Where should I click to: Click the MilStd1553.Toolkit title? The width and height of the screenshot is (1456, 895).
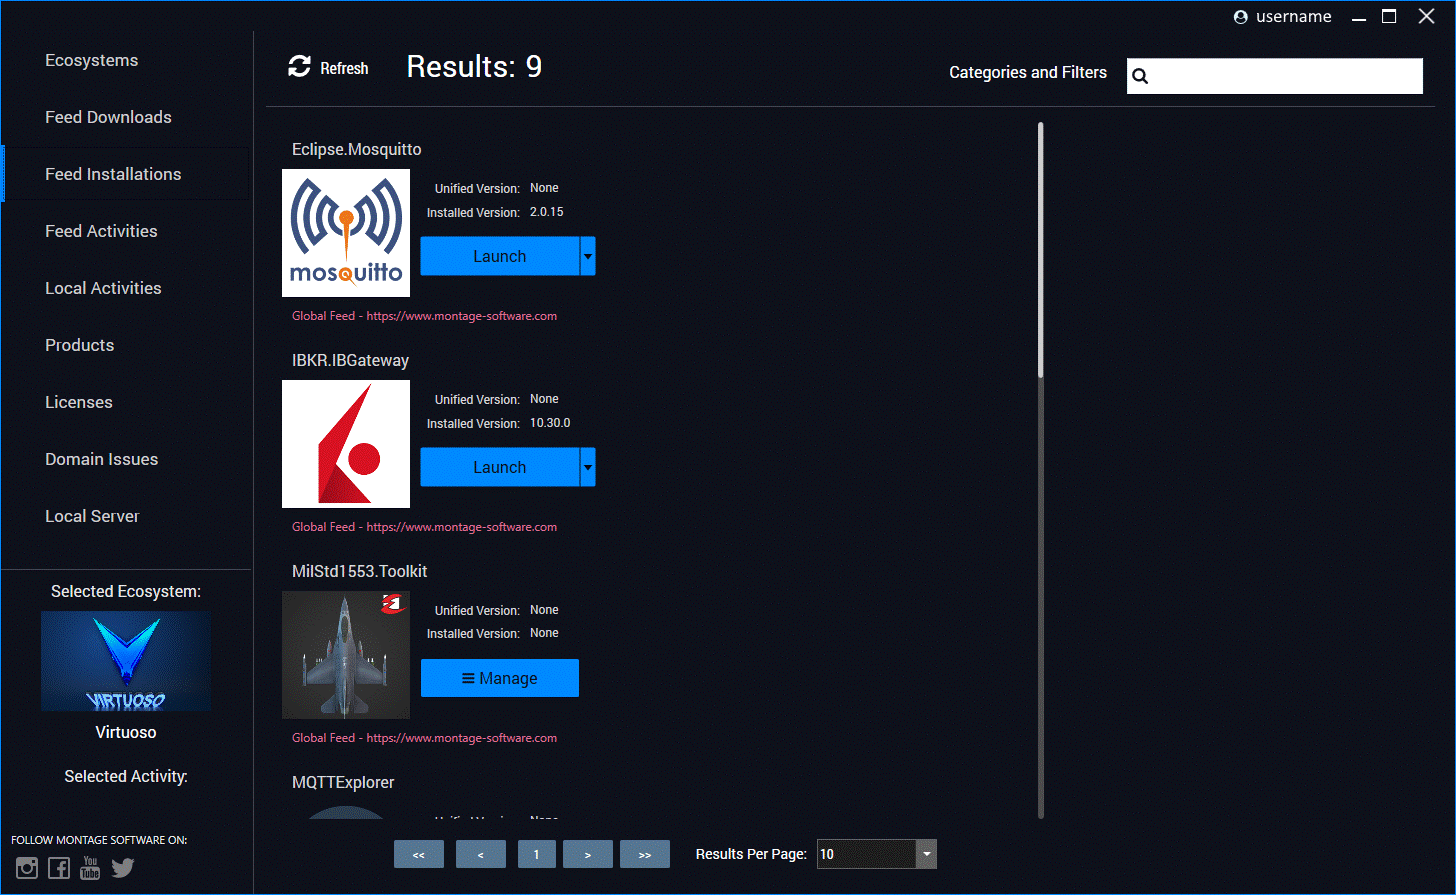pyautogui.click(x=360, y=572)
